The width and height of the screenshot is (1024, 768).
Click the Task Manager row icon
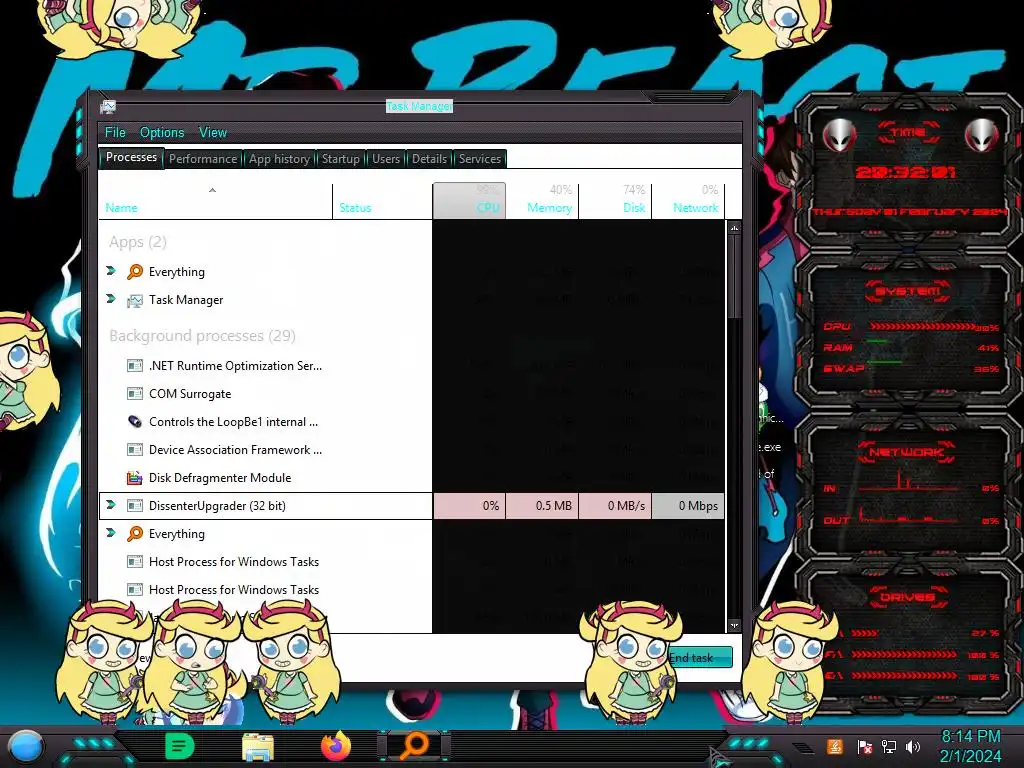[x=135, y=300]
